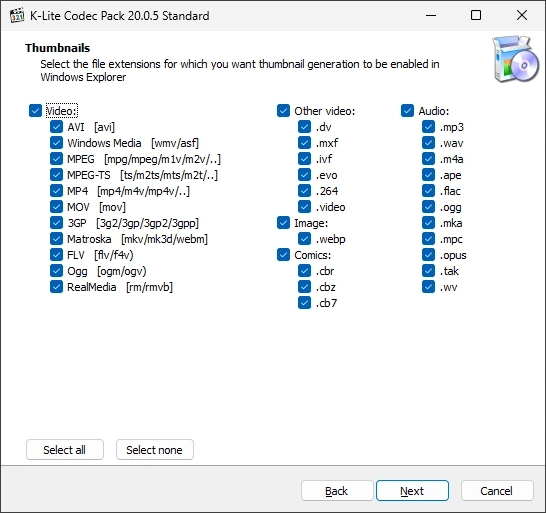Uncheck the .evo checkbox
546x513 pixels.
click(x=304, y=175)
